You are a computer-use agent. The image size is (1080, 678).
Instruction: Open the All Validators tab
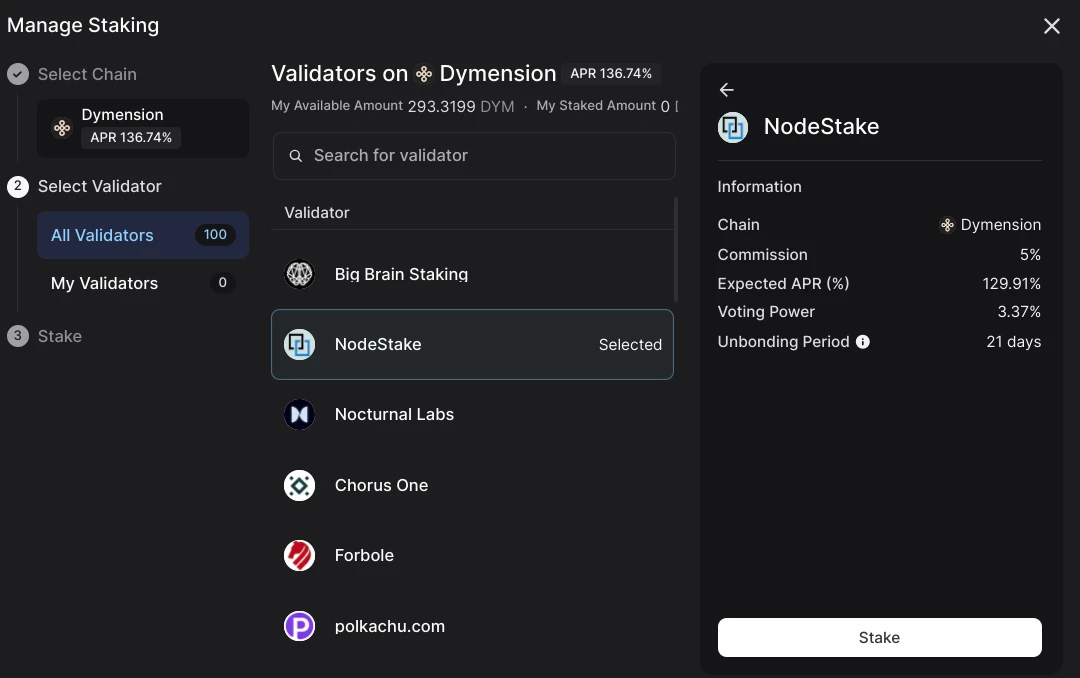coord(143,235)
